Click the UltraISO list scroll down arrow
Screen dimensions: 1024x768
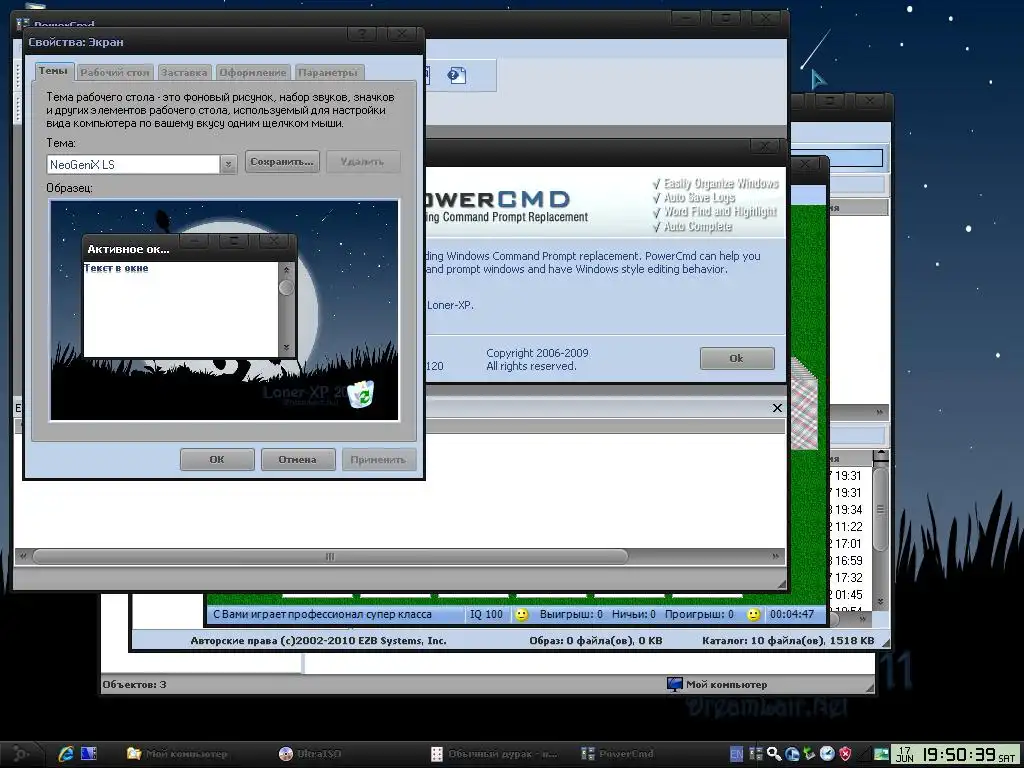[x=880, y=601]
